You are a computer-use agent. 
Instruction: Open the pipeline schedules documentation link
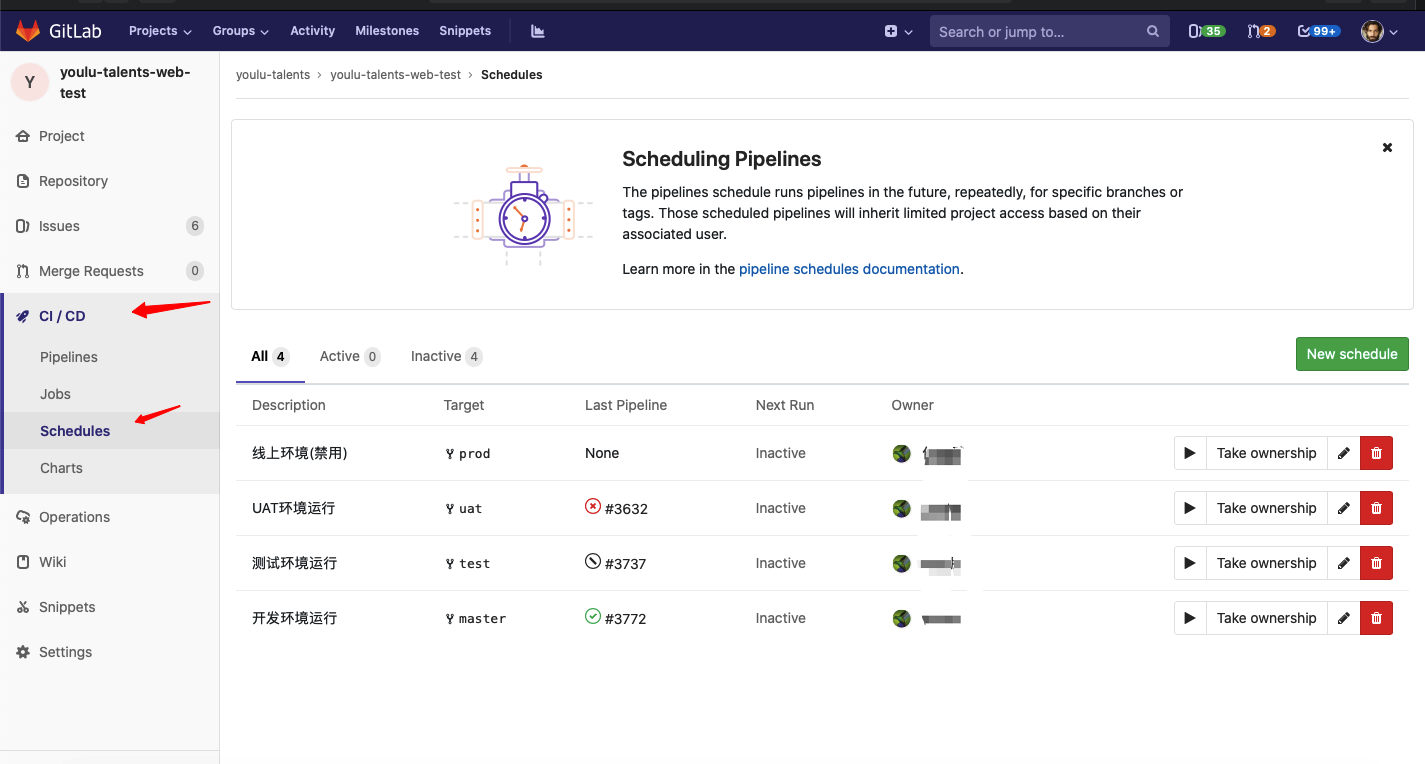849,269
